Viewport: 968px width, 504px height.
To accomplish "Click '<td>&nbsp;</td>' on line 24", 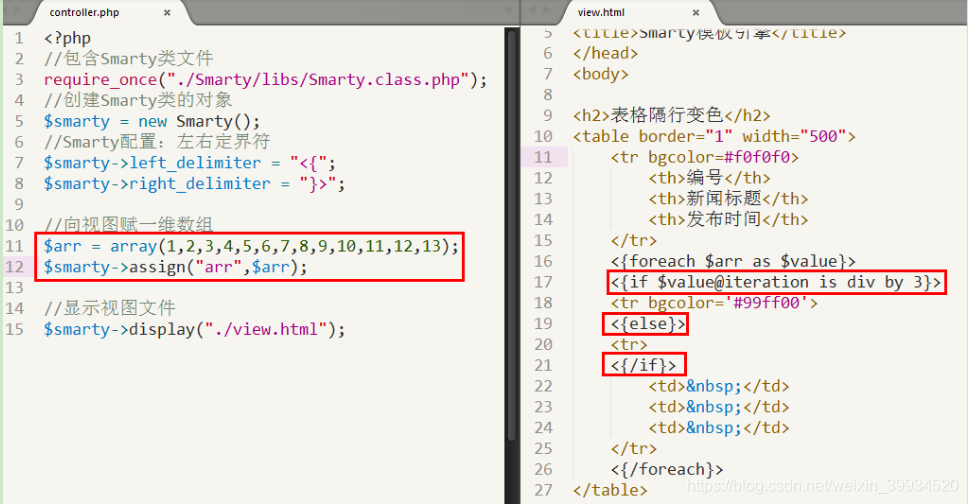I will click(719, 428).
